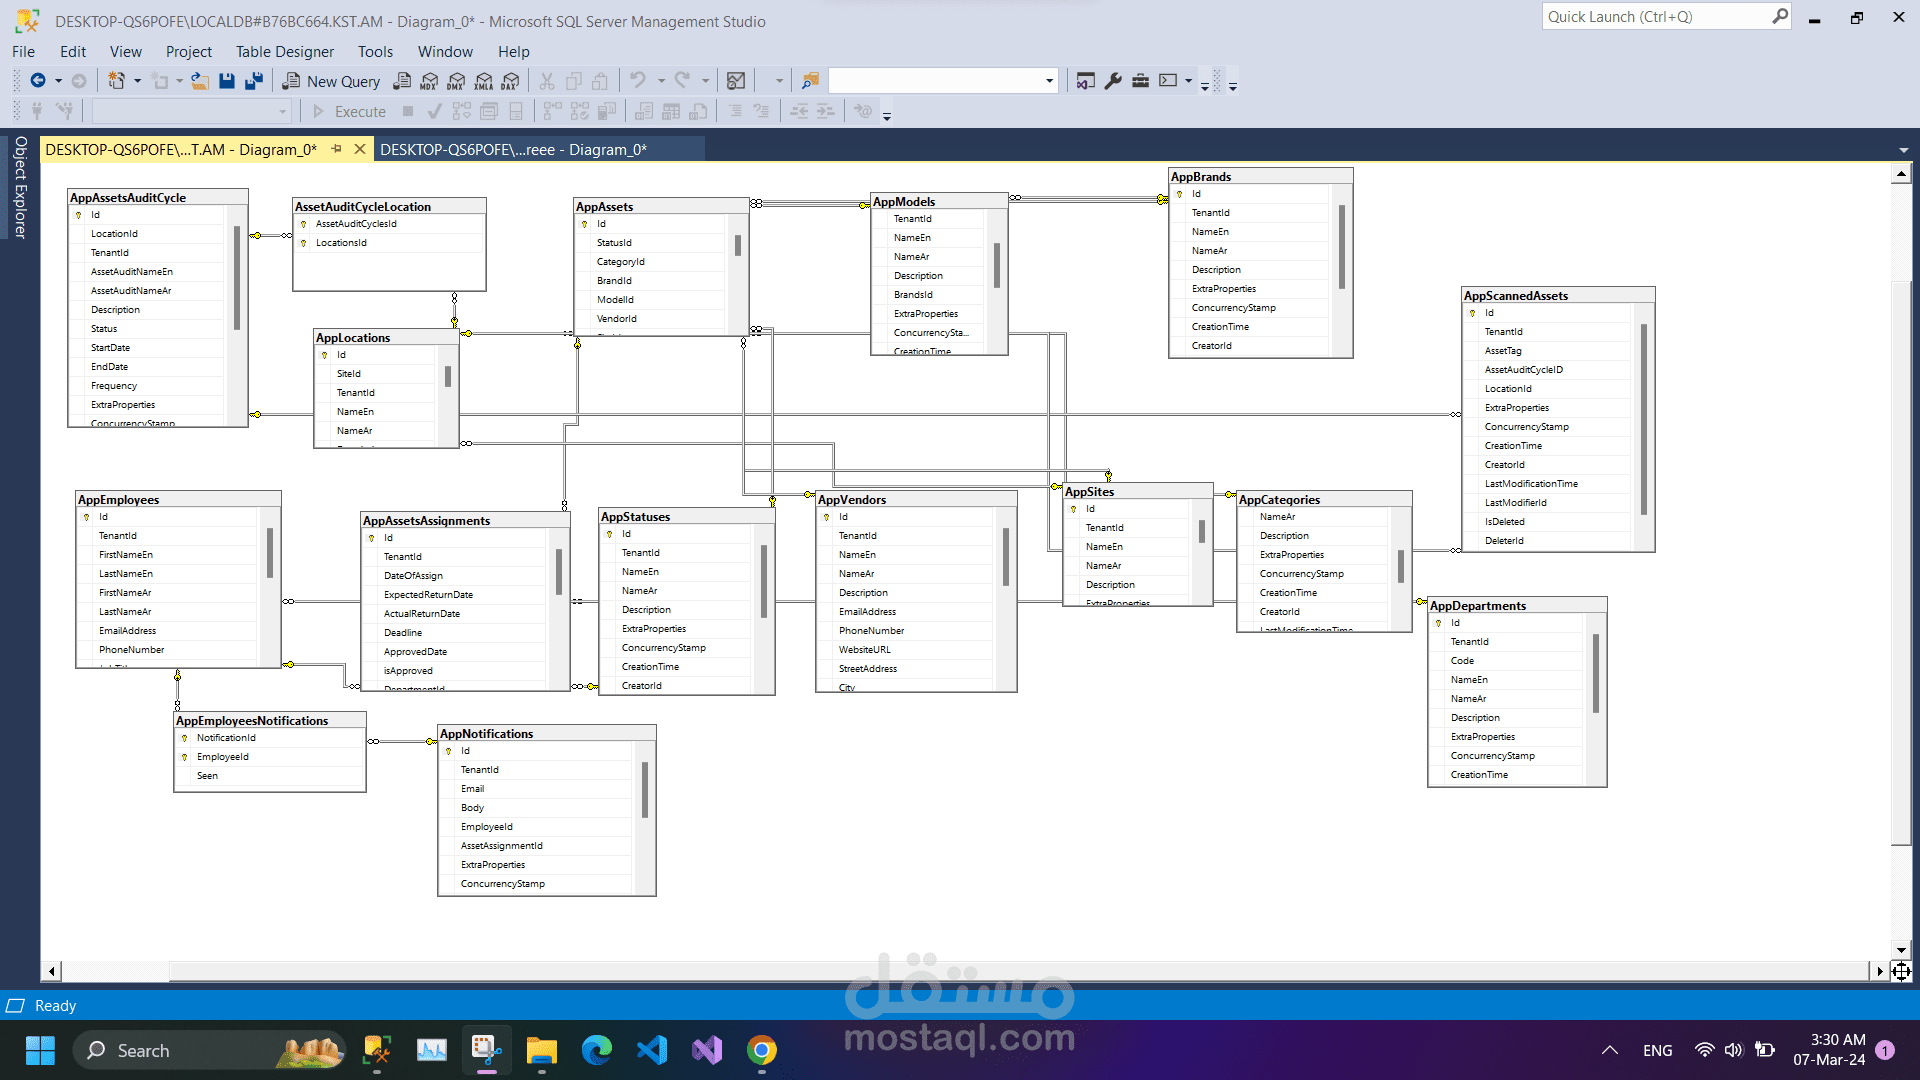Select the AssetTag column in AppScannedAssets
The width and height of the screenshot is (1920, 1080).
click(x=1503, y=351)
